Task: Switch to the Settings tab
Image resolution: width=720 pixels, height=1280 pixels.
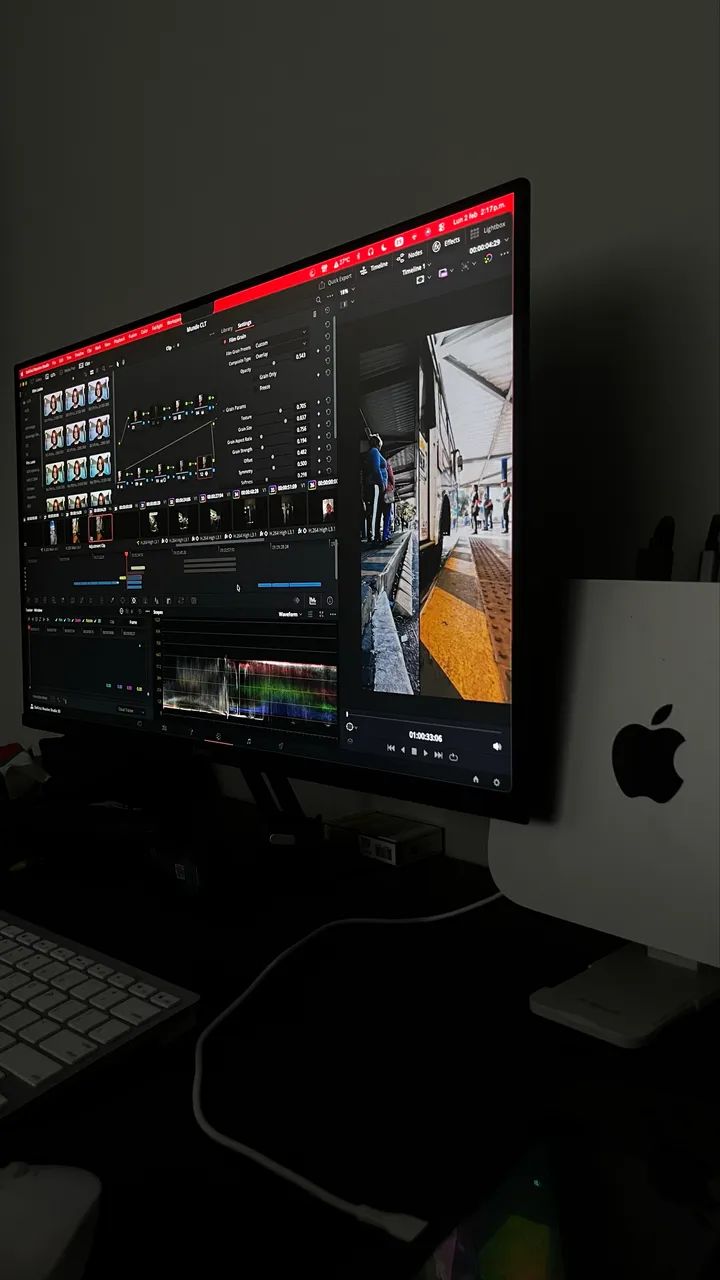Action: tap(244, 324)
